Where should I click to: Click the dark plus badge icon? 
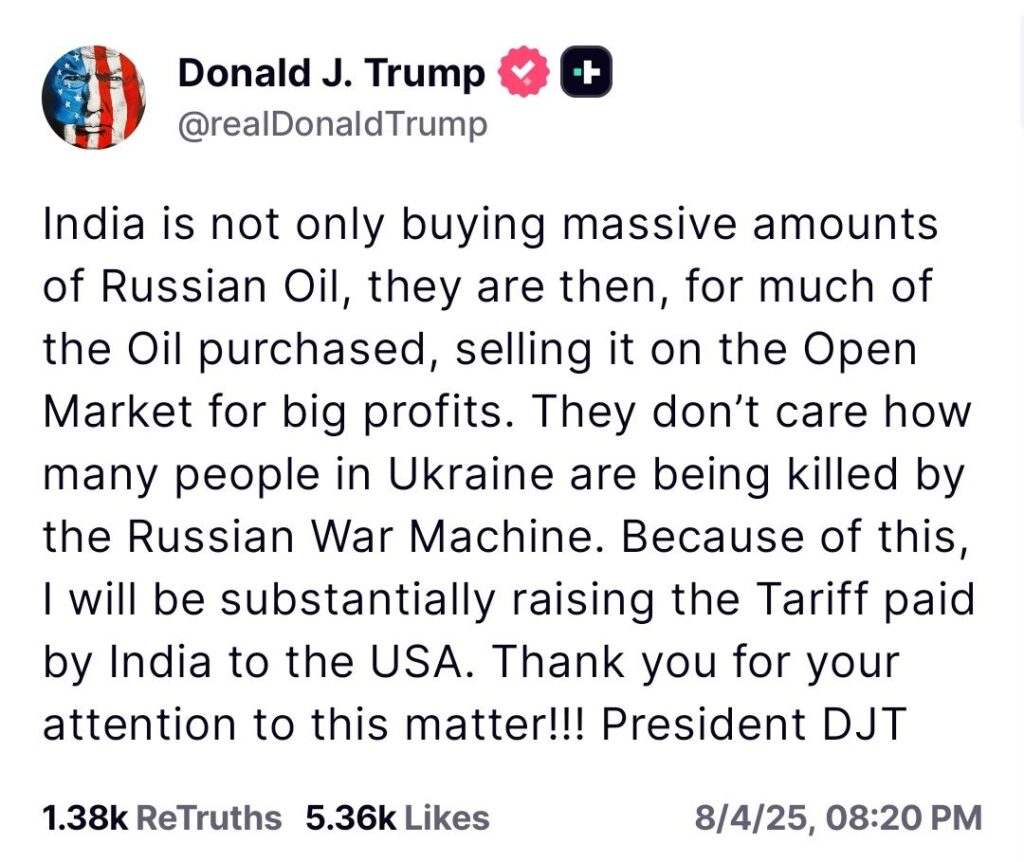tap(586, 72)
